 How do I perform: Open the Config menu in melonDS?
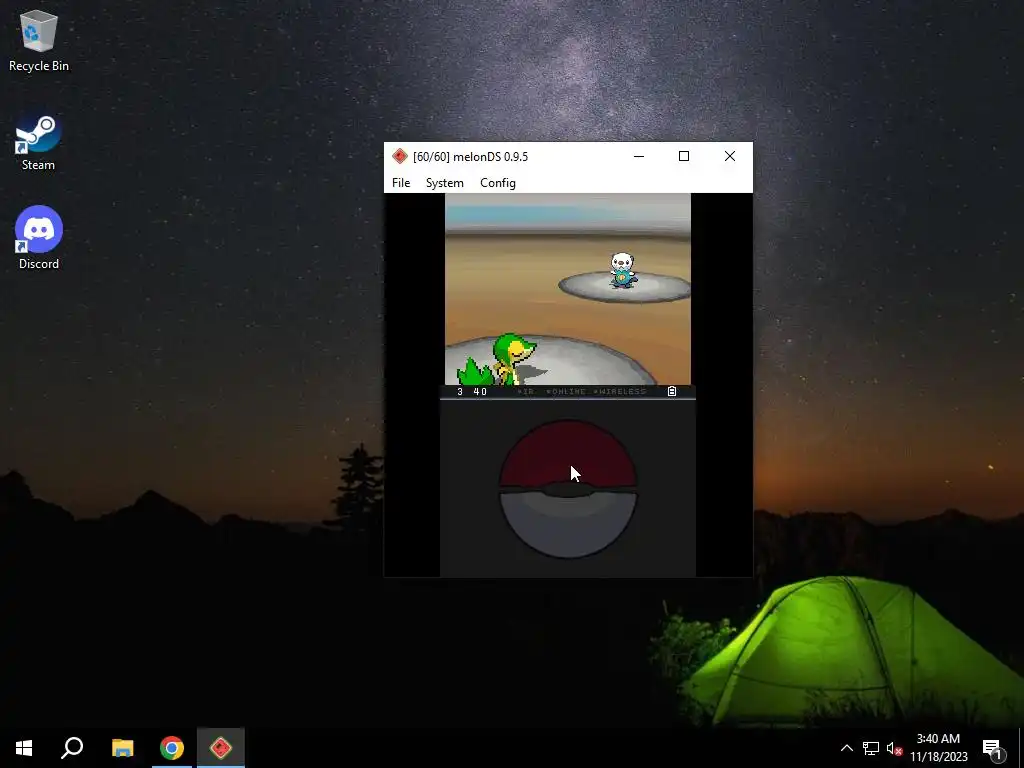[x=498, y=183]
